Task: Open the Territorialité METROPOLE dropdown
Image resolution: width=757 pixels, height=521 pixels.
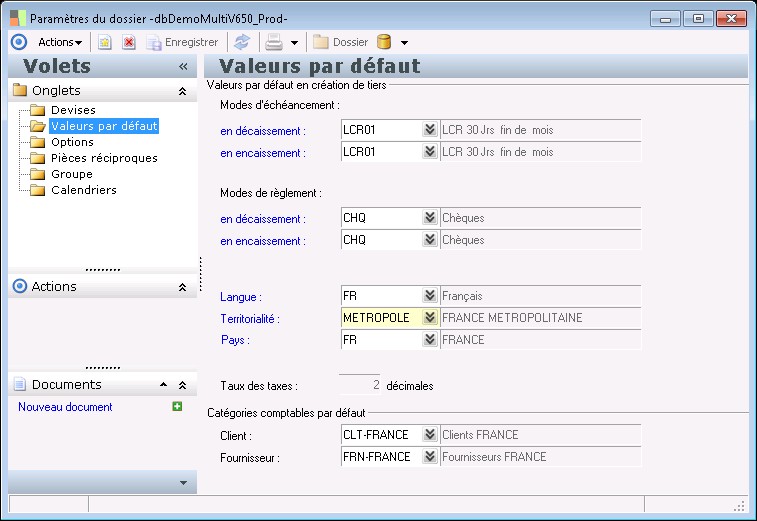Action: coord(429,318)
